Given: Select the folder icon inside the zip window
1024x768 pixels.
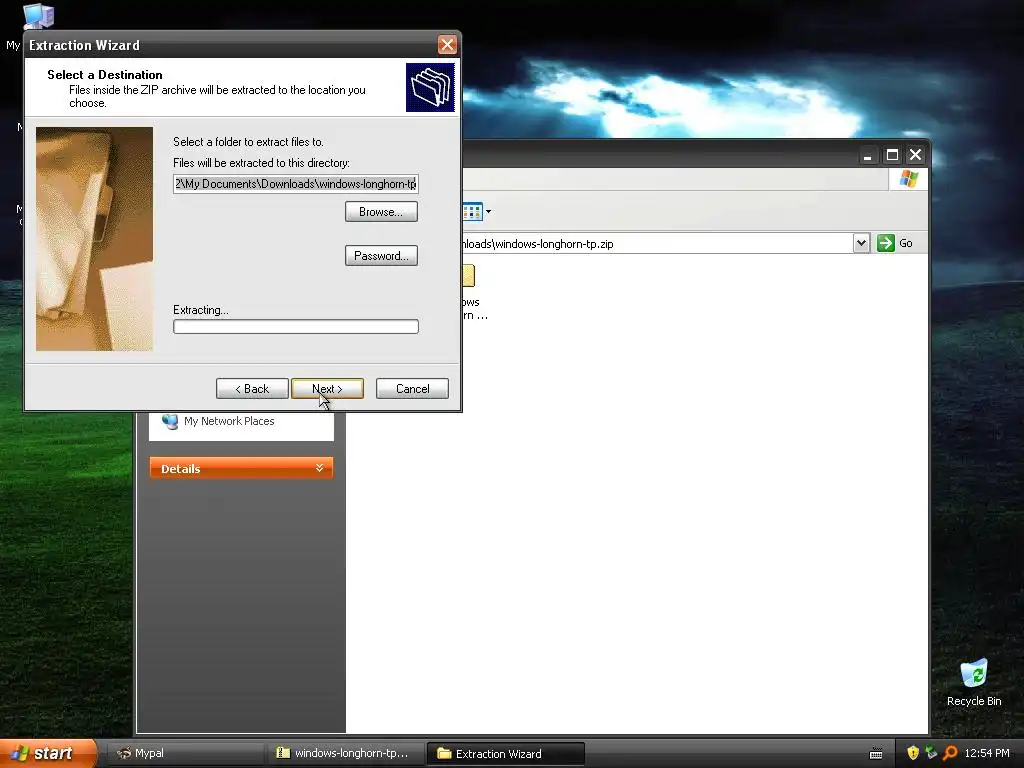Looking at the screenshot, I should [x=469, y=276].
